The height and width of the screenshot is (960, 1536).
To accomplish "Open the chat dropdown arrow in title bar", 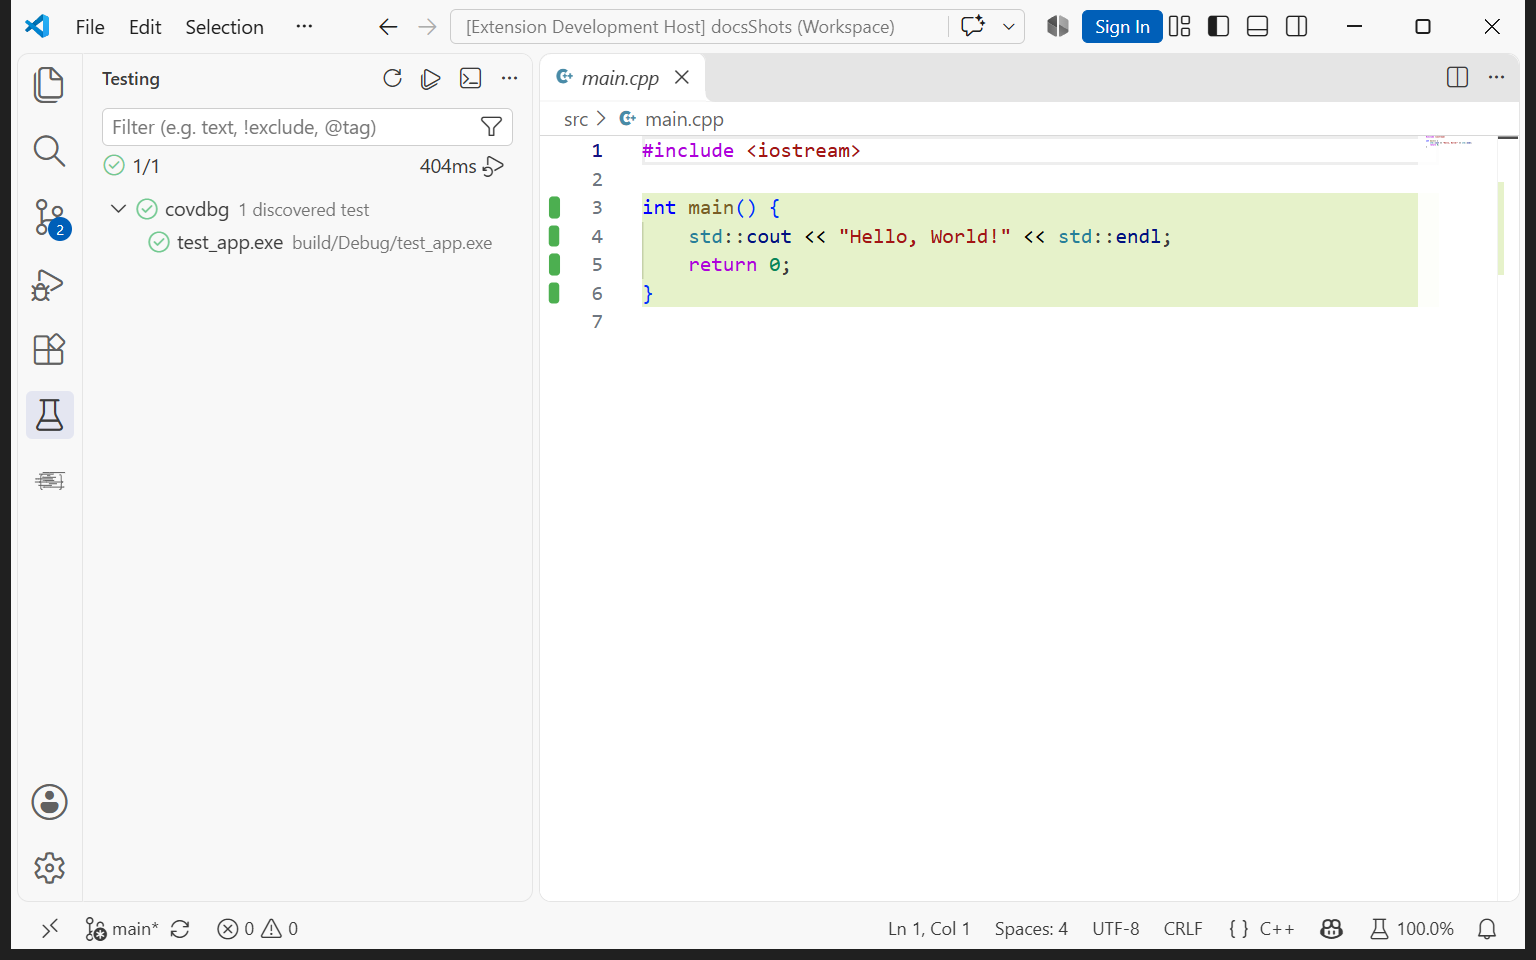I will tap(1009, 27).
